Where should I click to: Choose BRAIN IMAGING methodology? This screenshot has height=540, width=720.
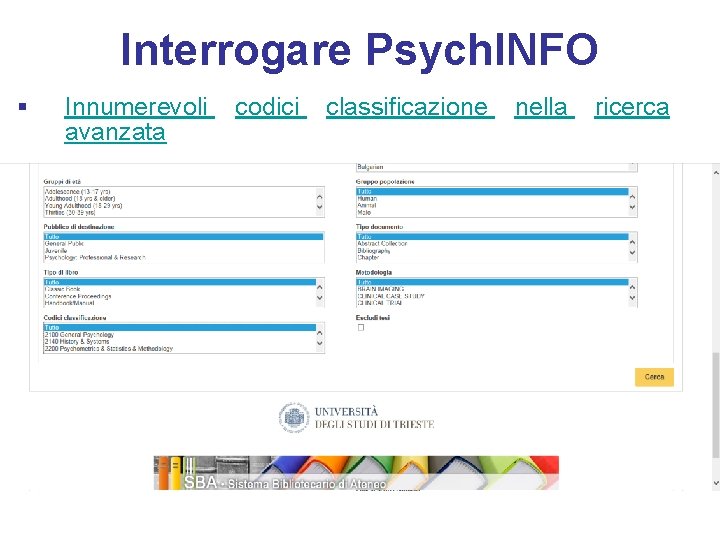pyautogui.click(x=492, y=289)
